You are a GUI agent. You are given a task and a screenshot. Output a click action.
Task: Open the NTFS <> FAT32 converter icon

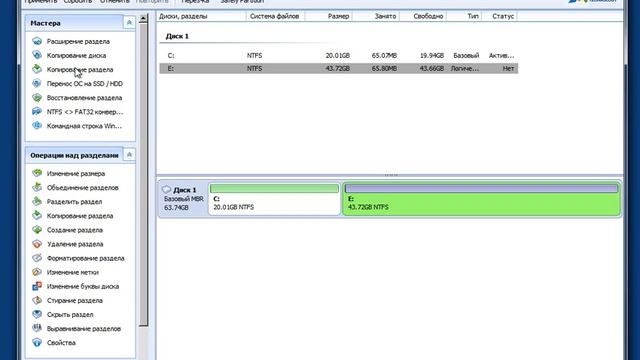point(37,111)
